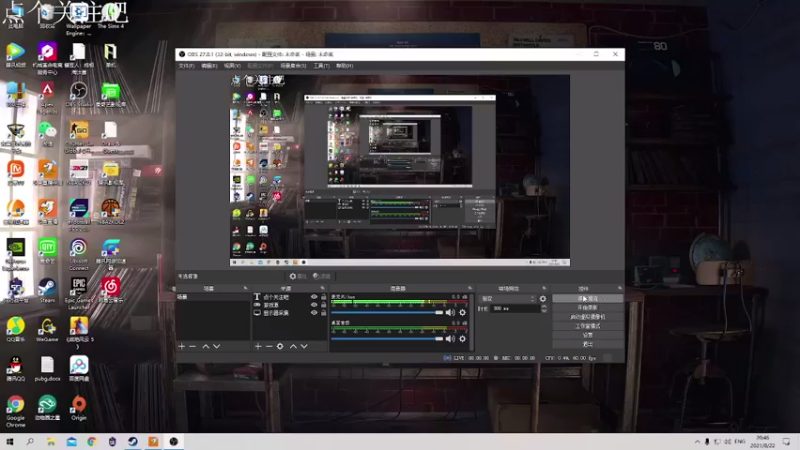Open the 视图(V) View menu in OBS

232,66
